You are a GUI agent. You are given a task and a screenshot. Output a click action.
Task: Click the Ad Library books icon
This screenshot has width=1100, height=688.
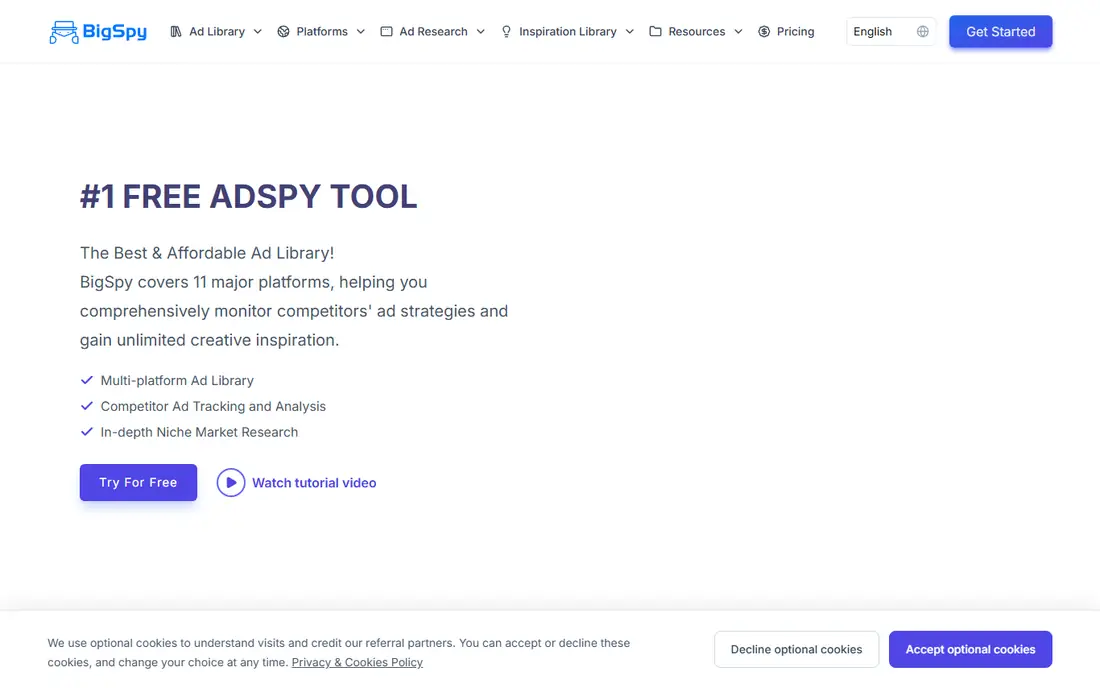tap(176, 32)
